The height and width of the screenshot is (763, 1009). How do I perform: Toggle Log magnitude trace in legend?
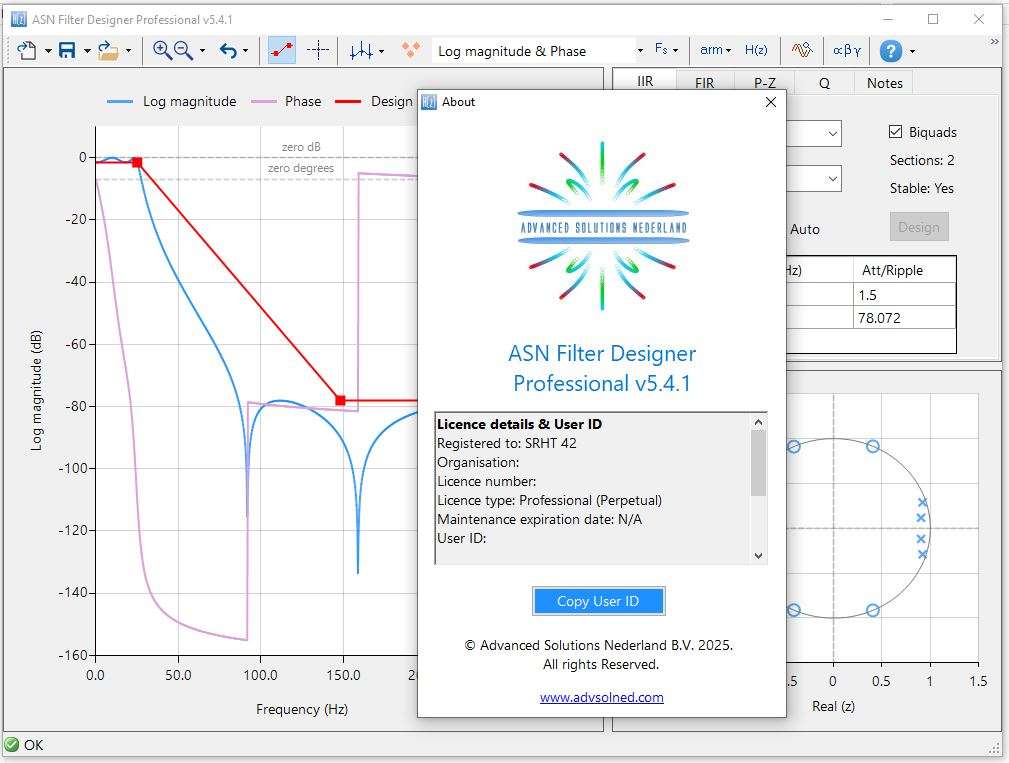click(x=172, y=101)
